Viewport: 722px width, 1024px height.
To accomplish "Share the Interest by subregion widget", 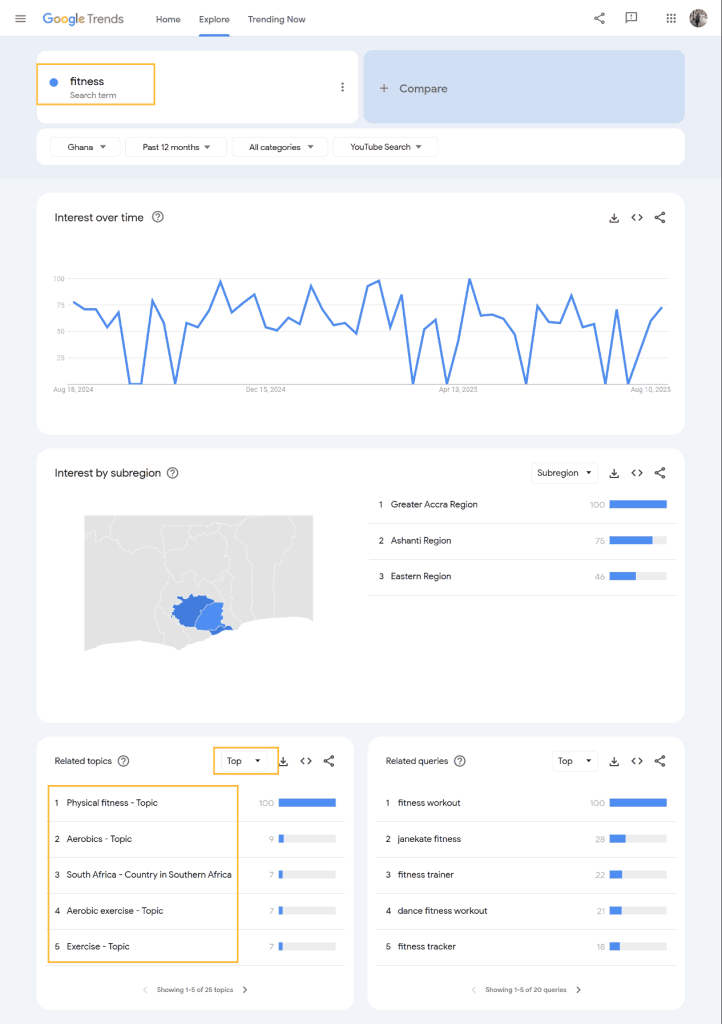I will [x=660, y=473].
